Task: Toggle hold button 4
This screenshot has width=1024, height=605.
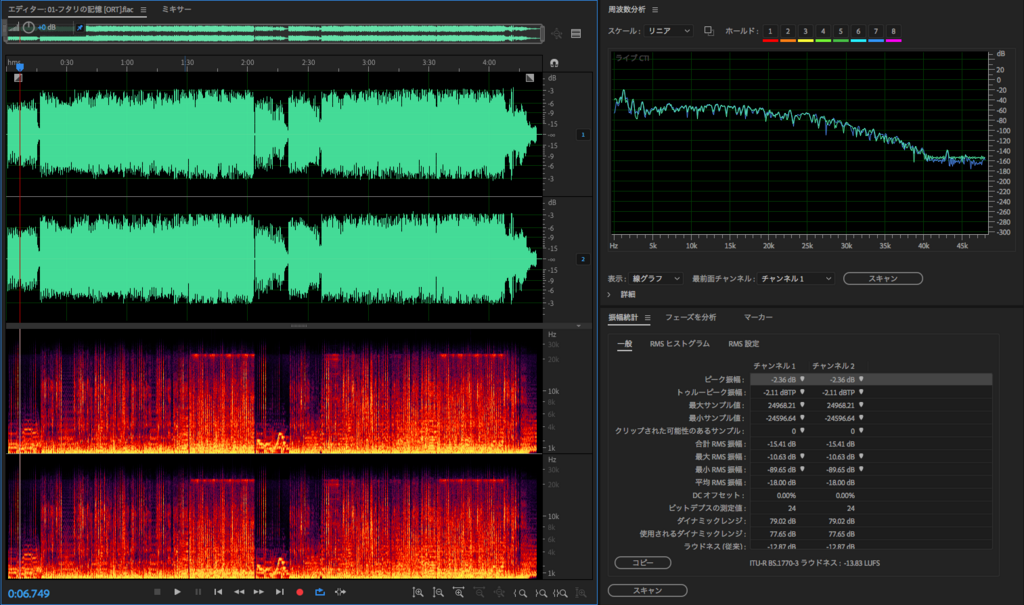Action: coord(823,31)
